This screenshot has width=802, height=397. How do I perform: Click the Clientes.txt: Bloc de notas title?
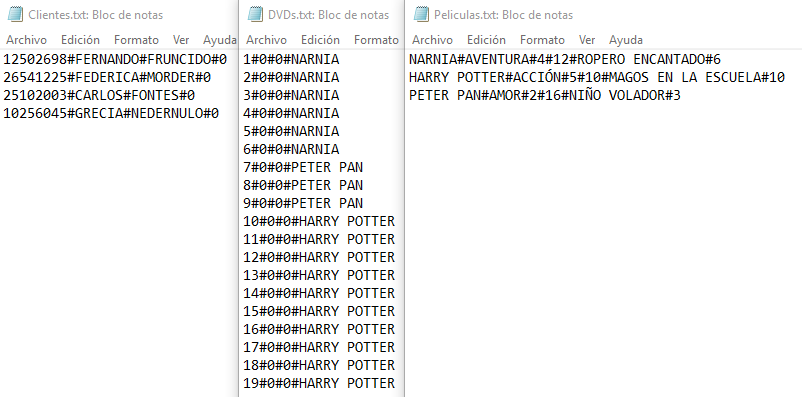(x=96, y=15)
